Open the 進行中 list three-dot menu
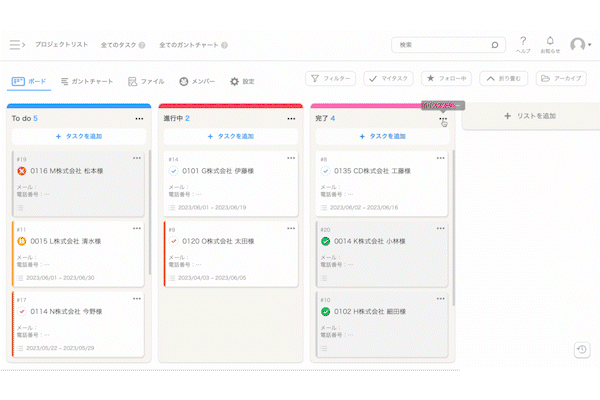The width and height of the screenshot is (600, 400). click(x=291, y=119)
